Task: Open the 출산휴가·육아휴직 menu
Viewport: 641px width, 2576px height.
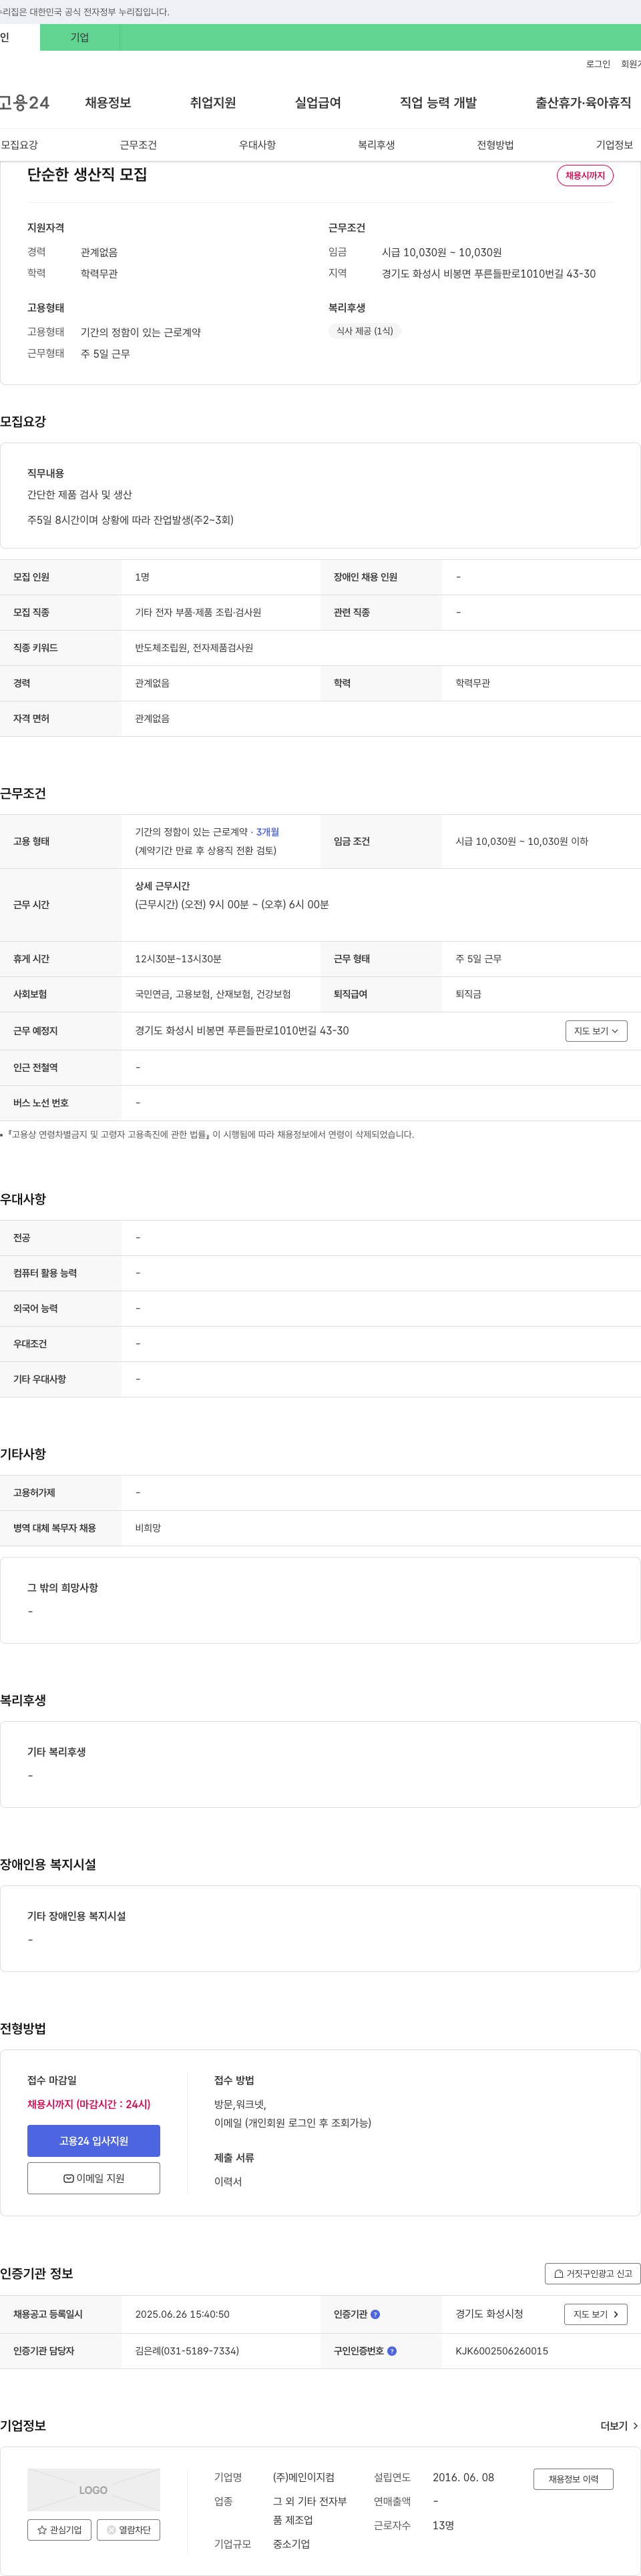Action: pyautogui.click(x=583, y=103)
